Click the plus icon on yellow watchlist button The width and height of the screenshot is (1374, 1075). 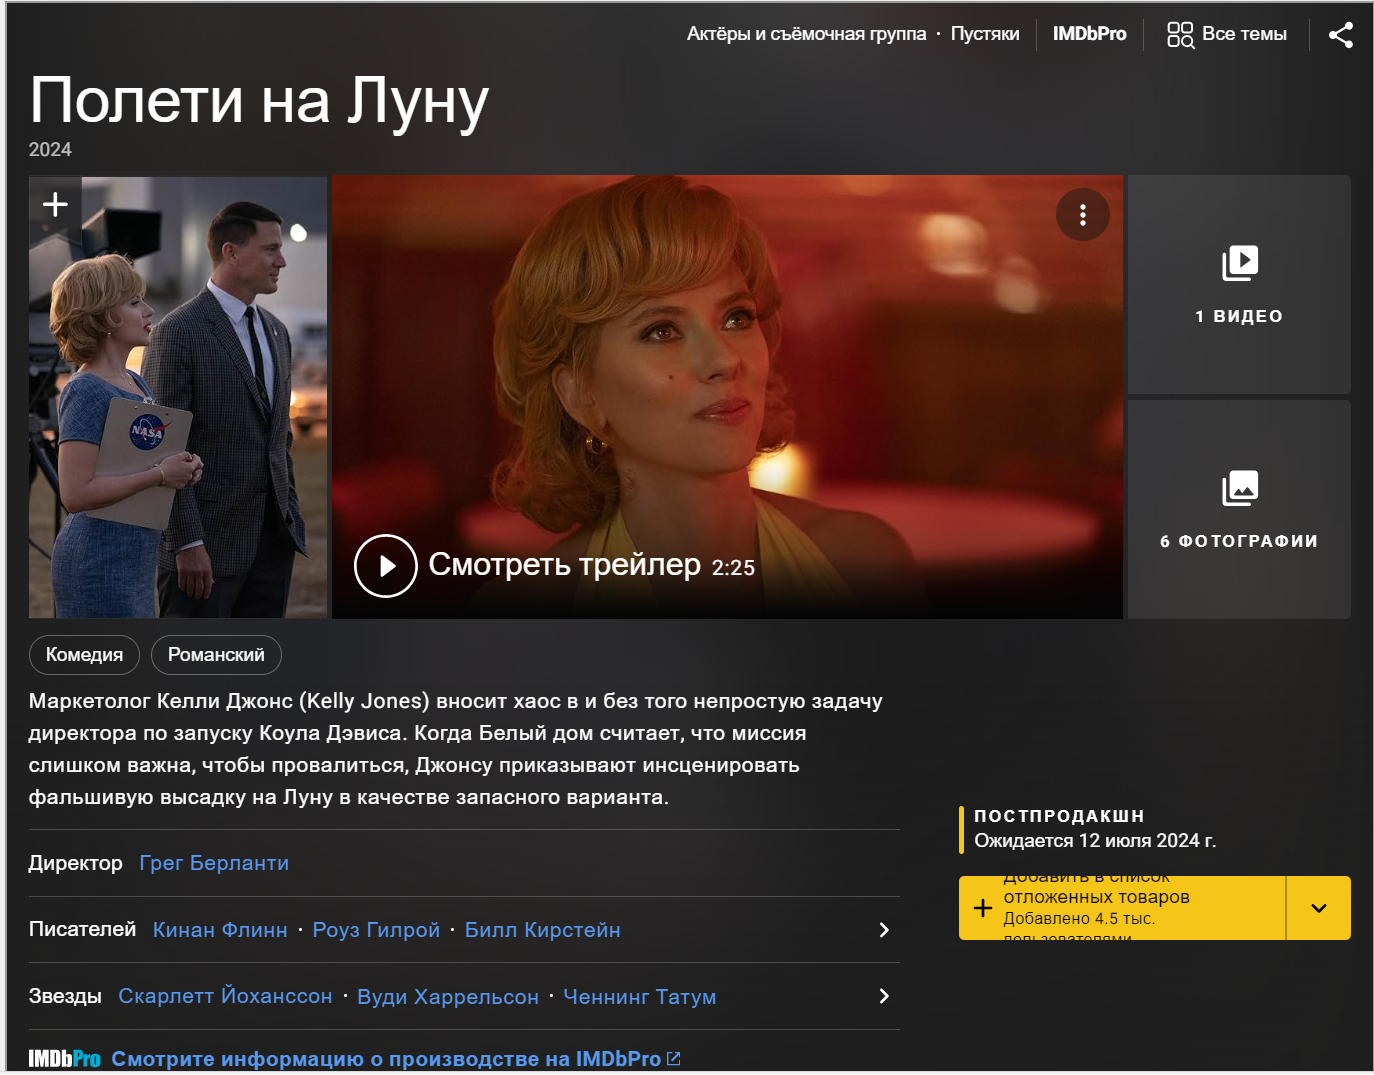coord(983,908)
